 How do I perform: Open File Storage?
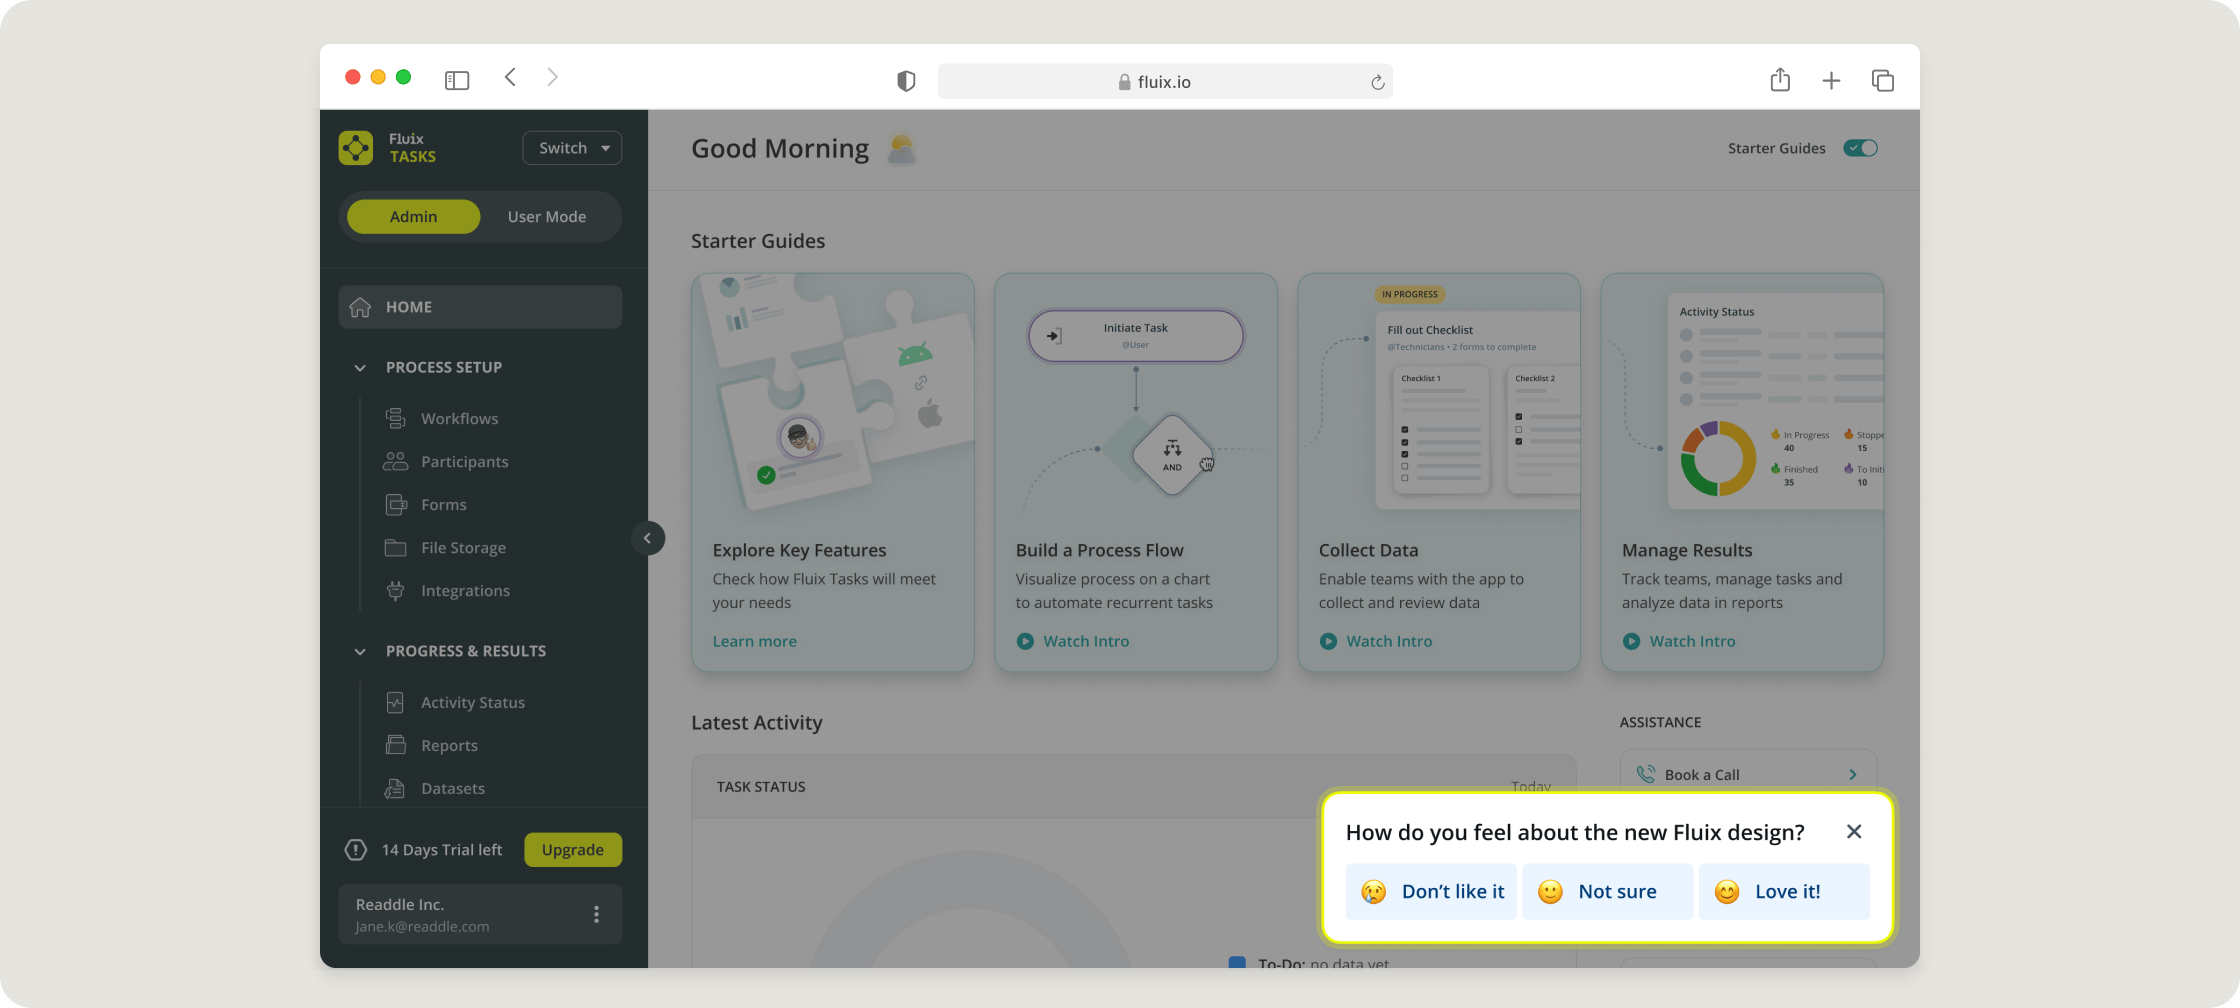point(463,548)
